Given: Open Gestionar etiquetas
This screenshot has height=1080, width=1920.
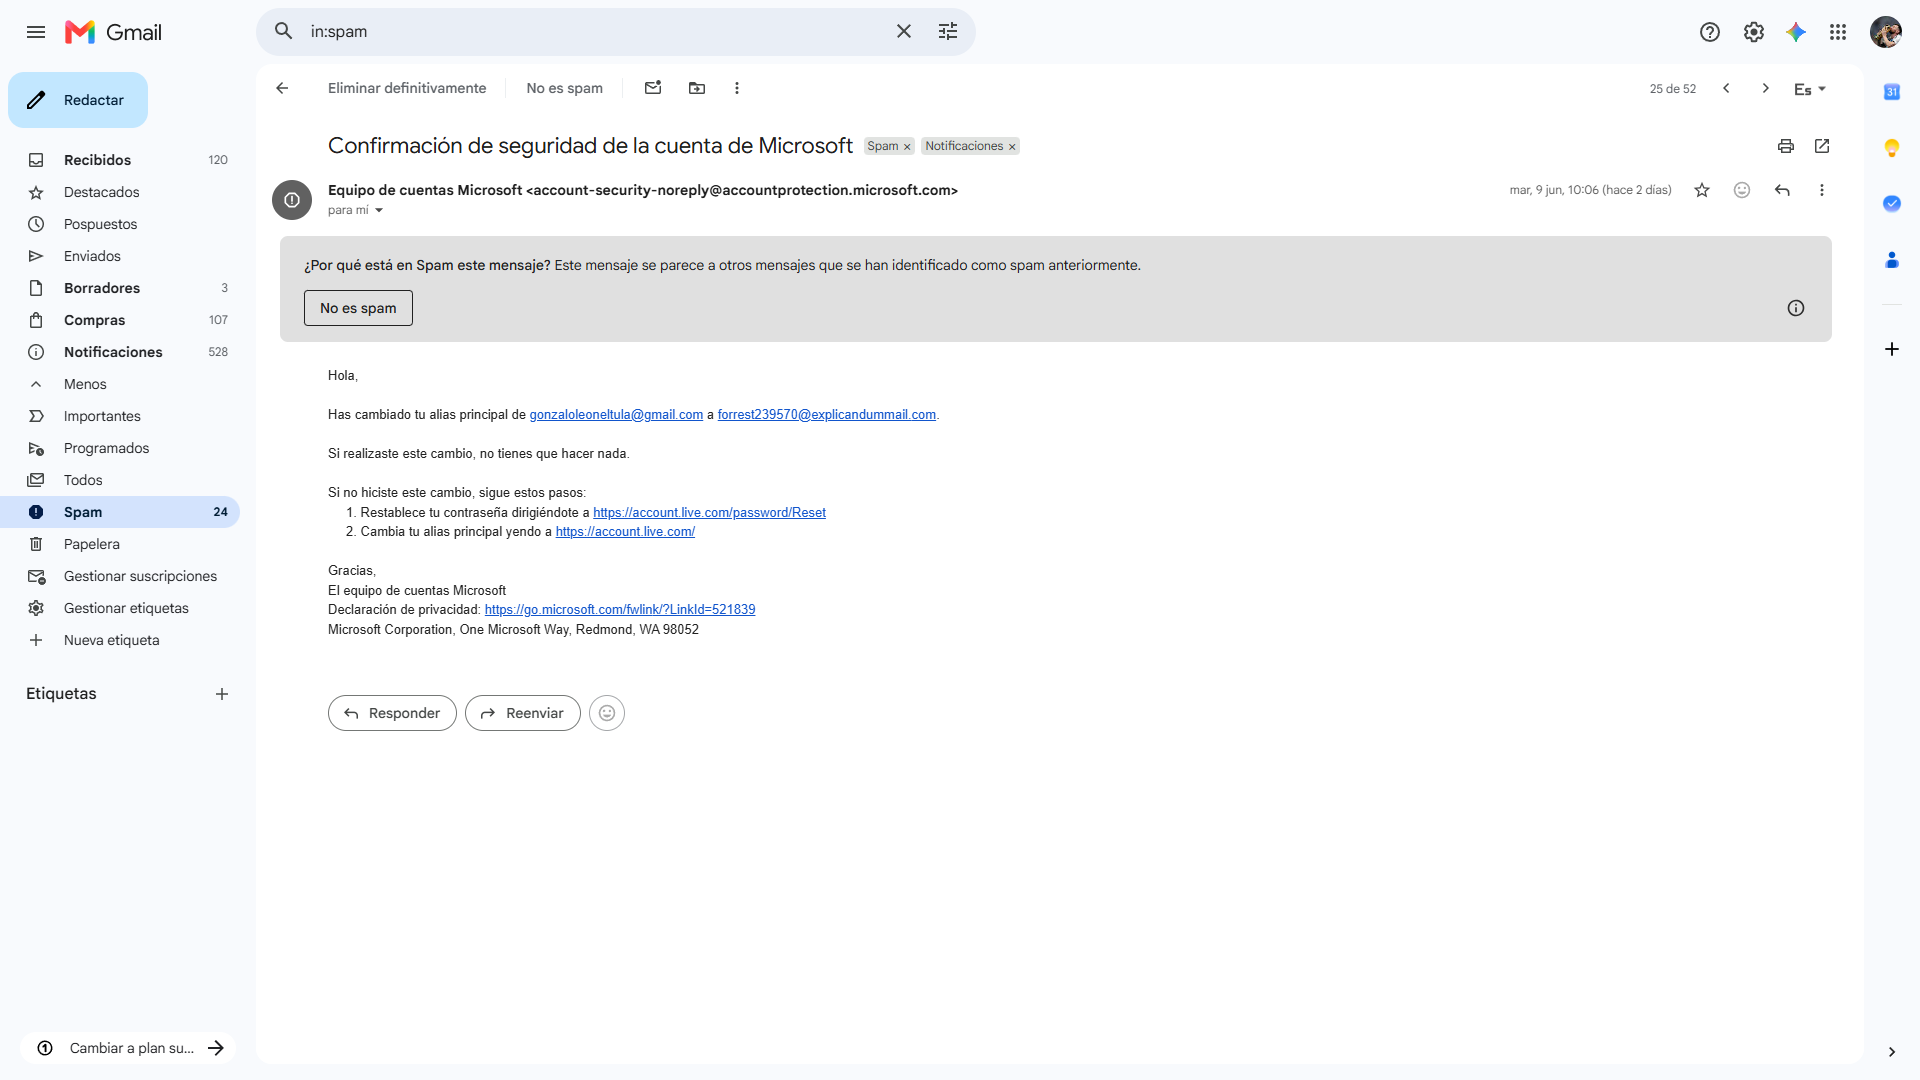Looking at the screenshot, I should click(120, 608).
